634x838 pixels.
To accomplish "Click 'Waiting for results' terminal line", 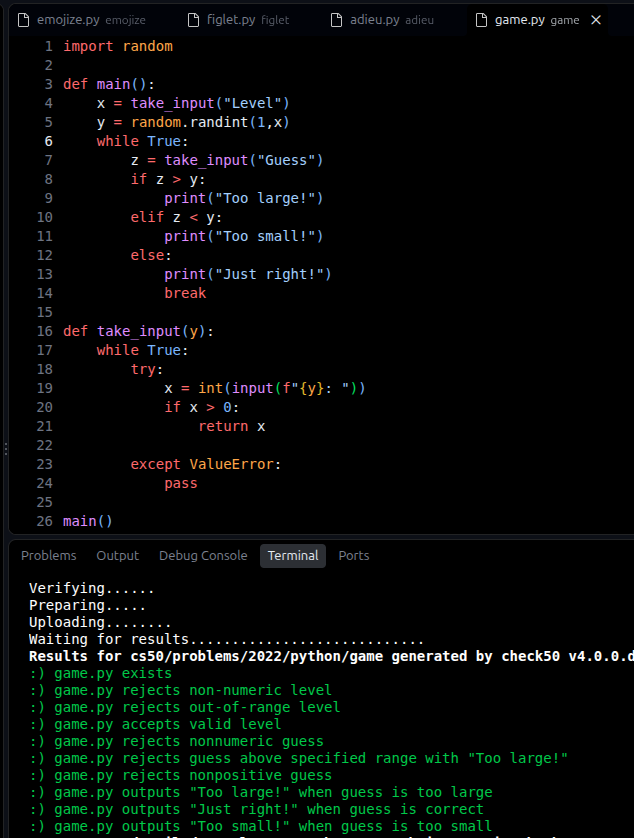I will [x=227, y=640].
